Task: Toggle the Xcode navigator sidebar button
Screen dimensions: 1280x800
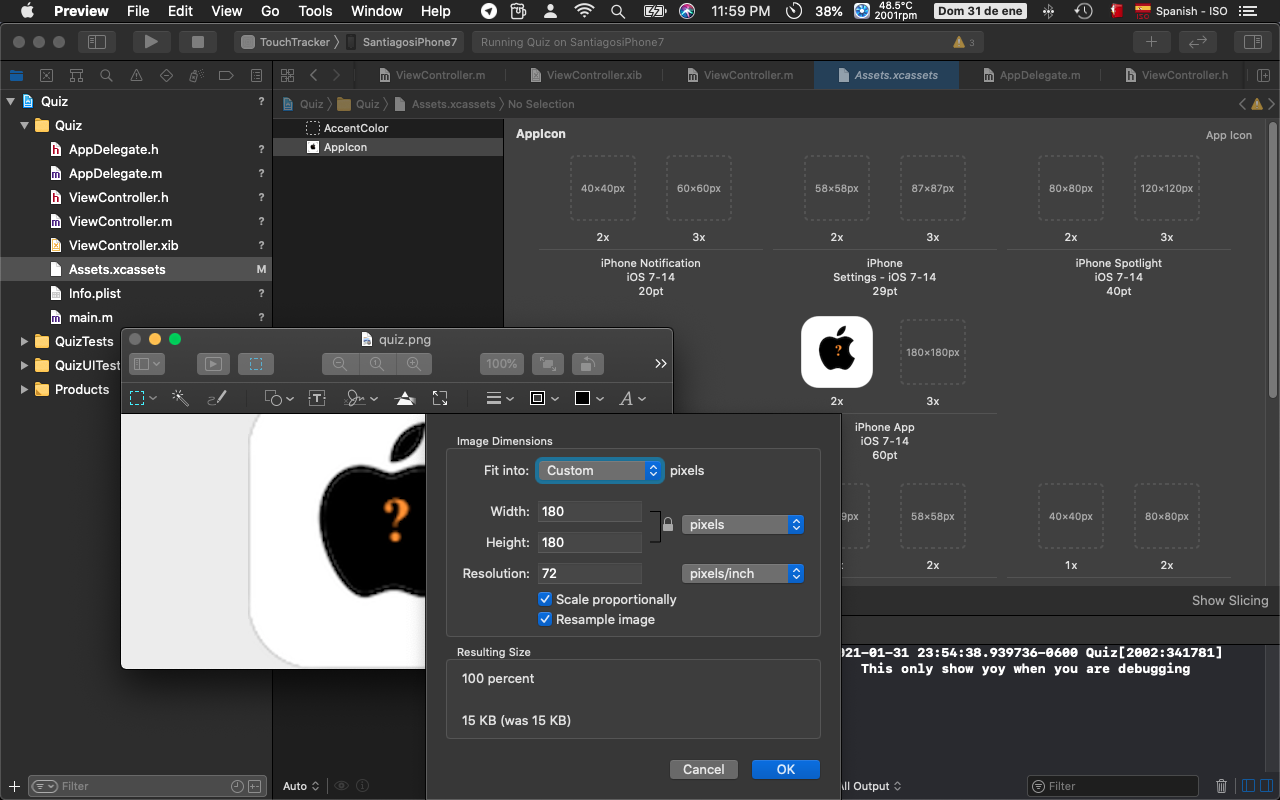Action: tap(97, 42)
